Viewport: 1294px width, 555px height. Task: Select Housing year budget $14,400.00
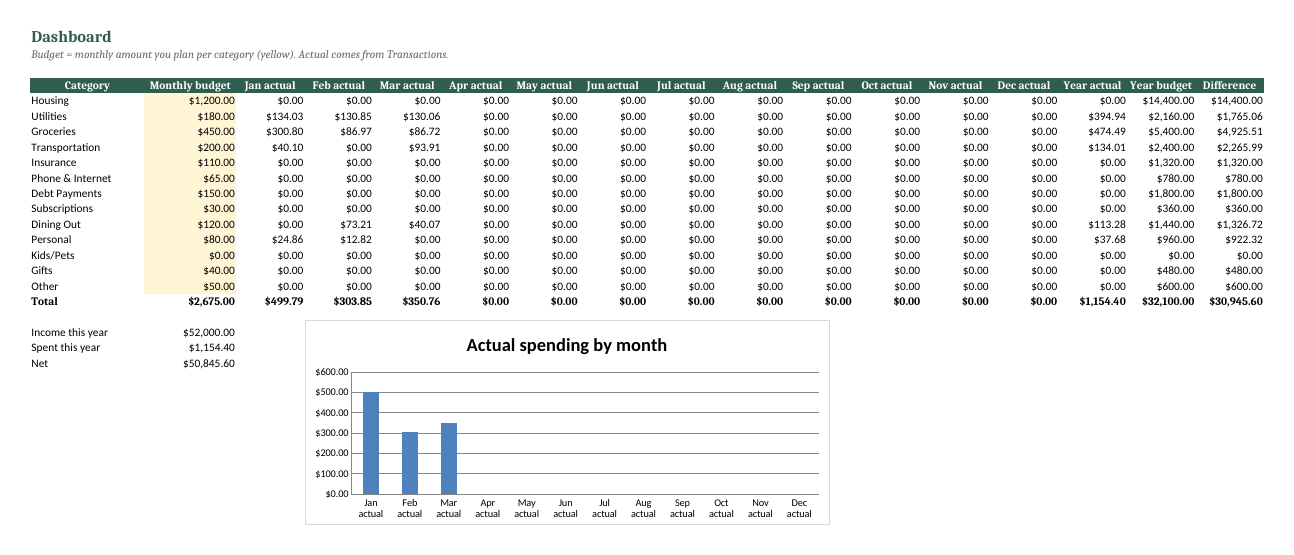[1169, 100]
